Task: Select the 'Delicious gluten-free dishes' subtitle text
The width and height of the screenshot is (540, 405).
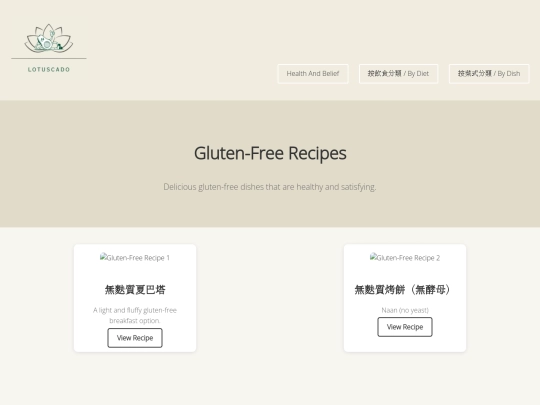Action: point(270,187)
